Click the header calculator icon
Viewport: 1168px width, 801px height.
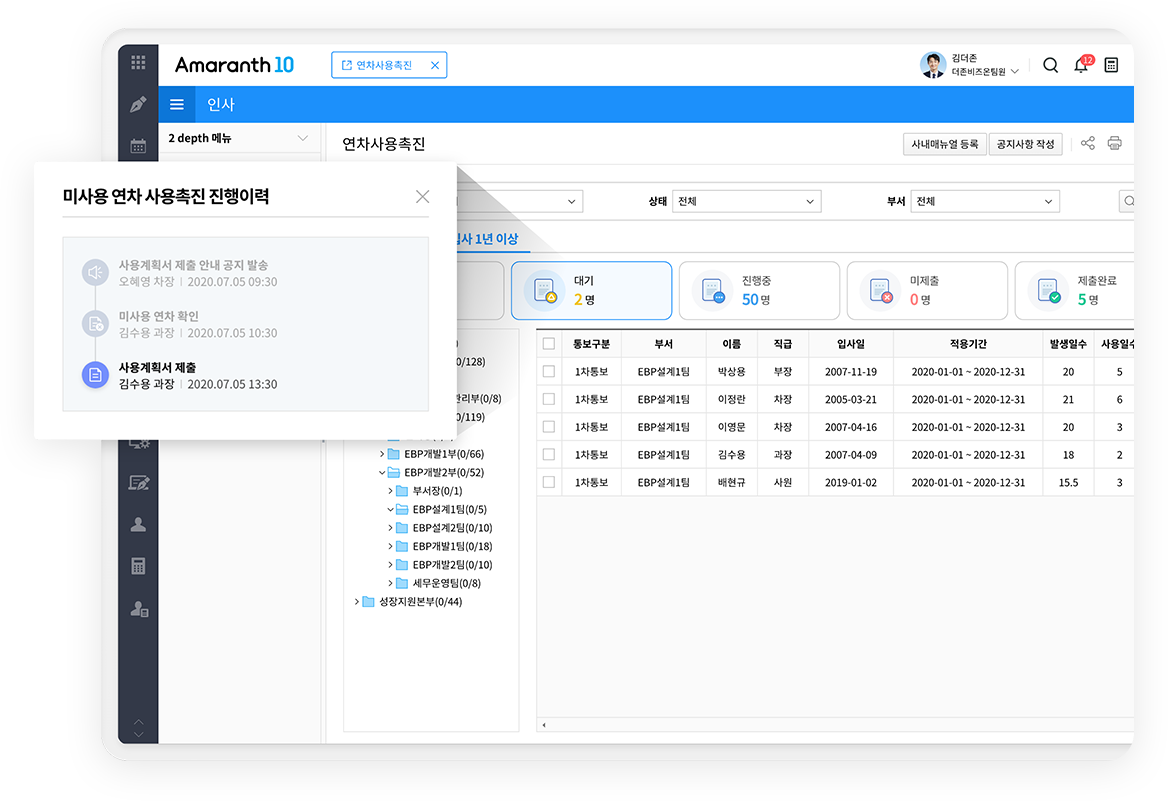coord(1111,66)
